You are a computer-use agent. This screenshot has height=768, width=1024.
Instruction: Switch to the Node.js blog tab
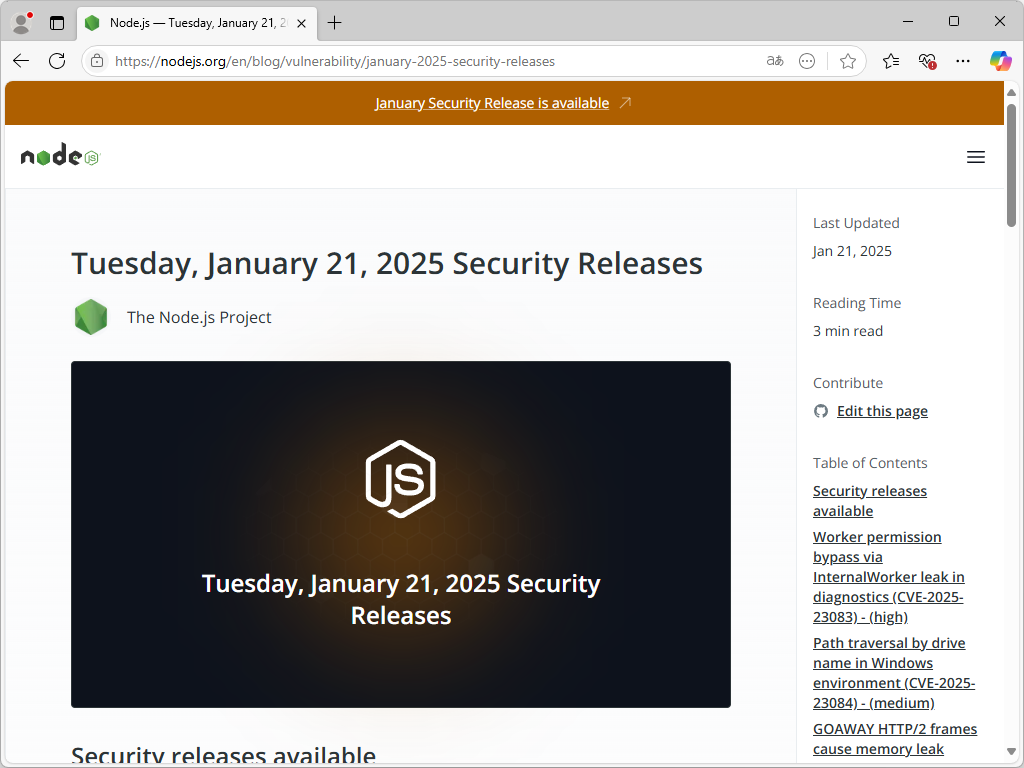[x=190, y=22]
